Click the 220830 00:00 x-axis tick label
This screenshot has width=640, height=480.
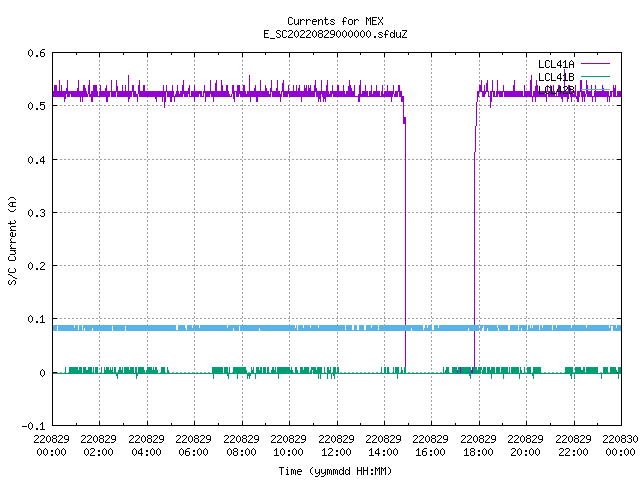[620, 446]
